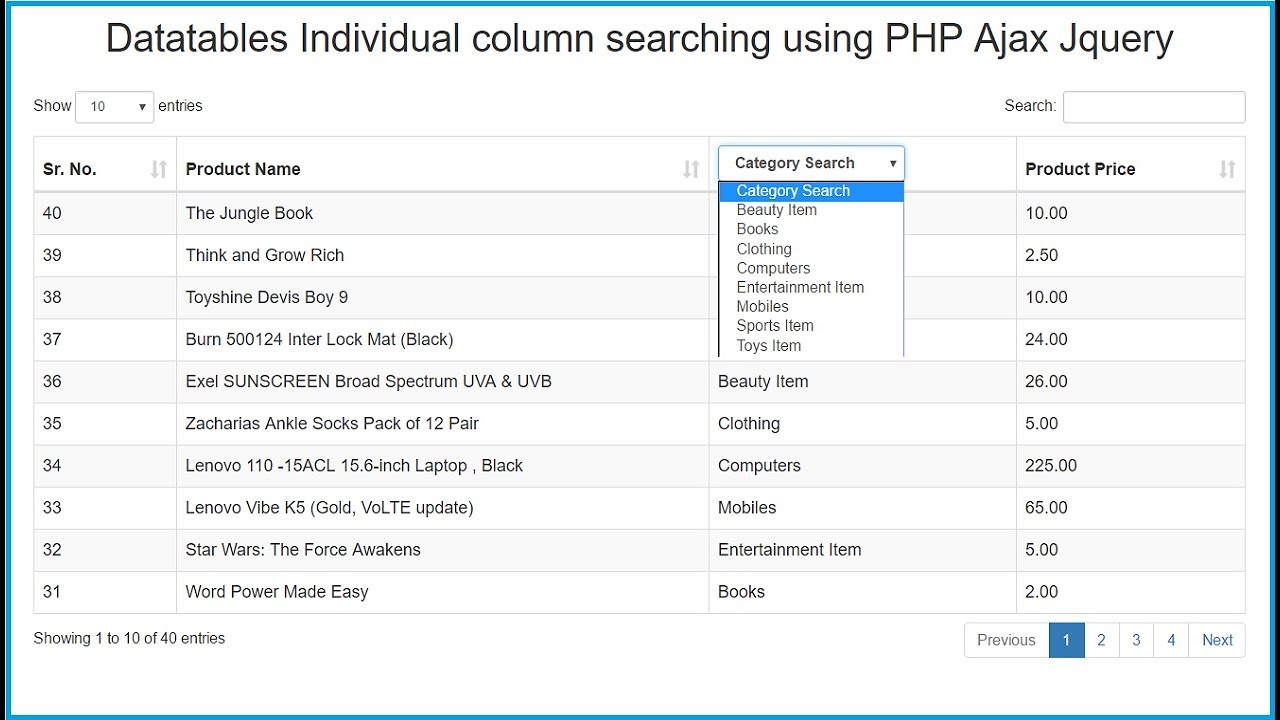
Task: Click the table Search input field
Action: tap(1153, 107)
